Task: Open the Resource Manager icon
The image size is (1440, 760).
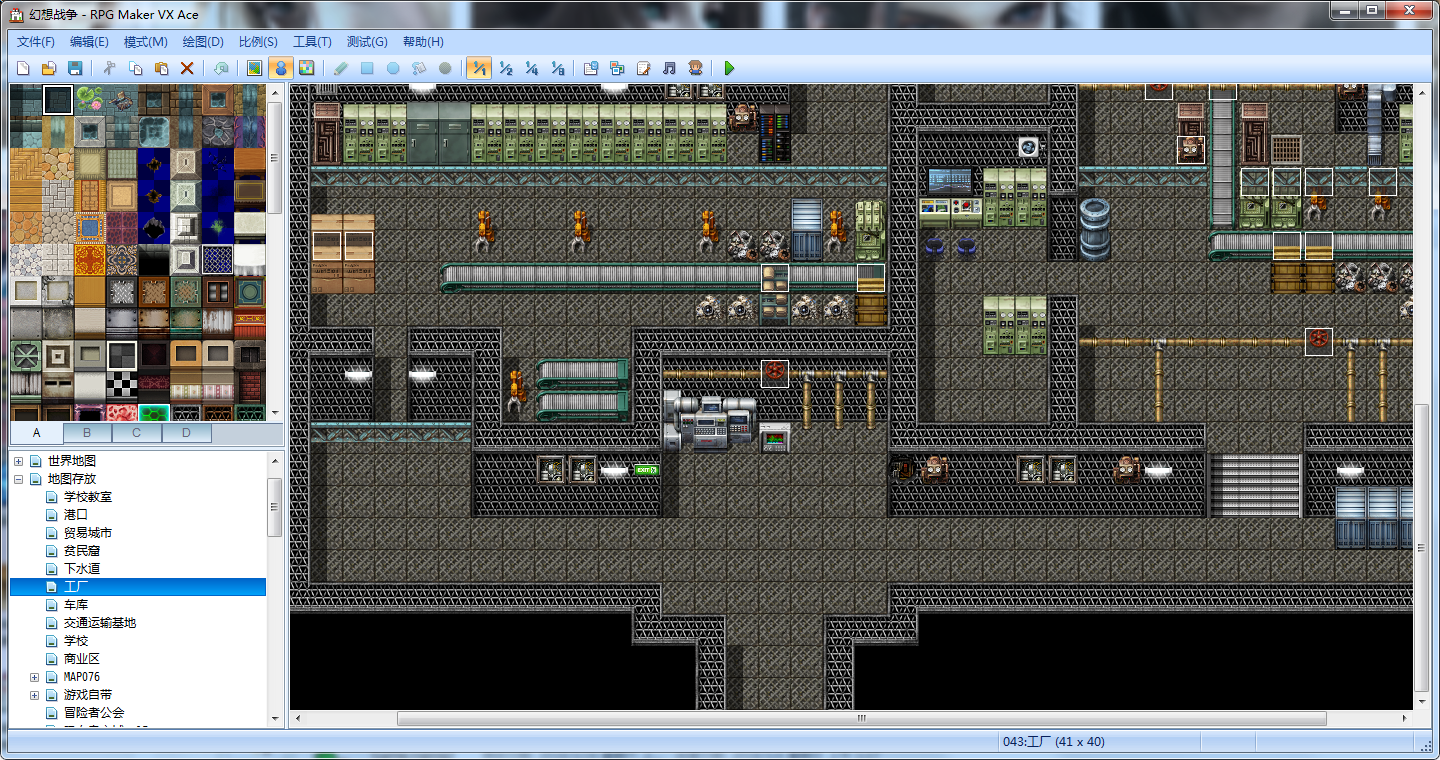Action: [x=617, y=68]
